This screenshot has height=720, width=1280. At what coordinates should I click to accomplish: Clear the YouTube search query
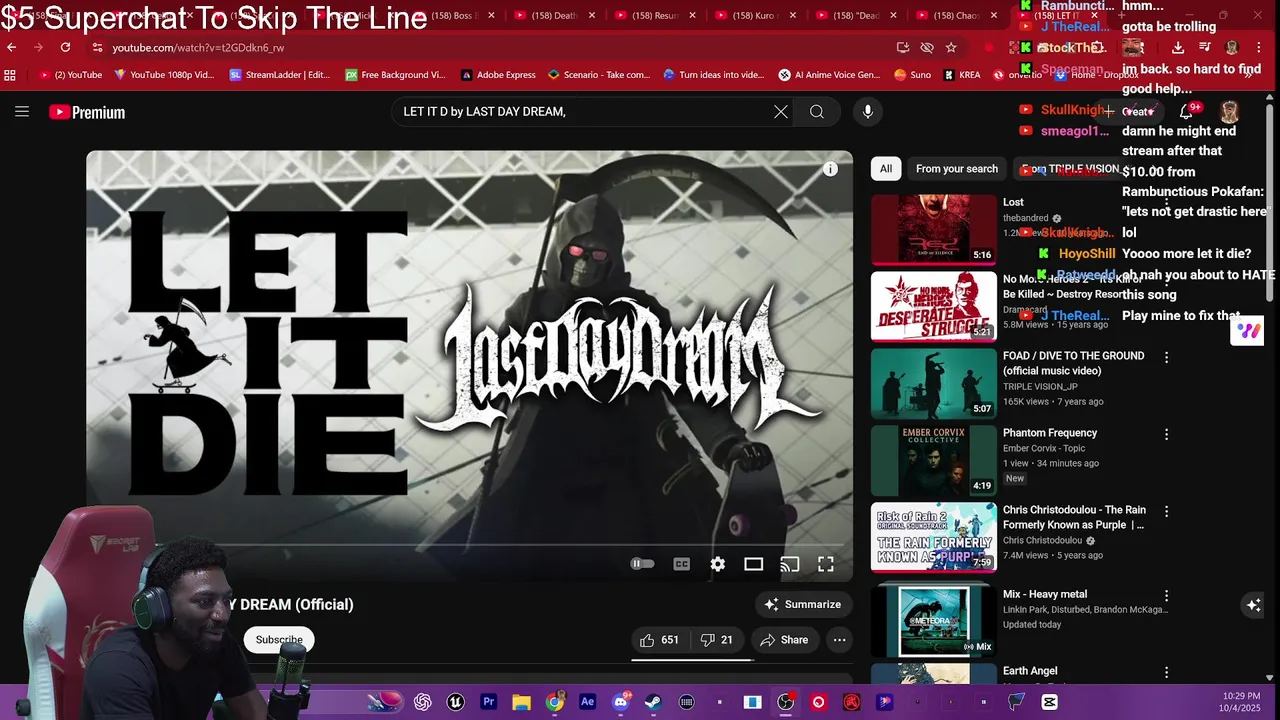781,112
